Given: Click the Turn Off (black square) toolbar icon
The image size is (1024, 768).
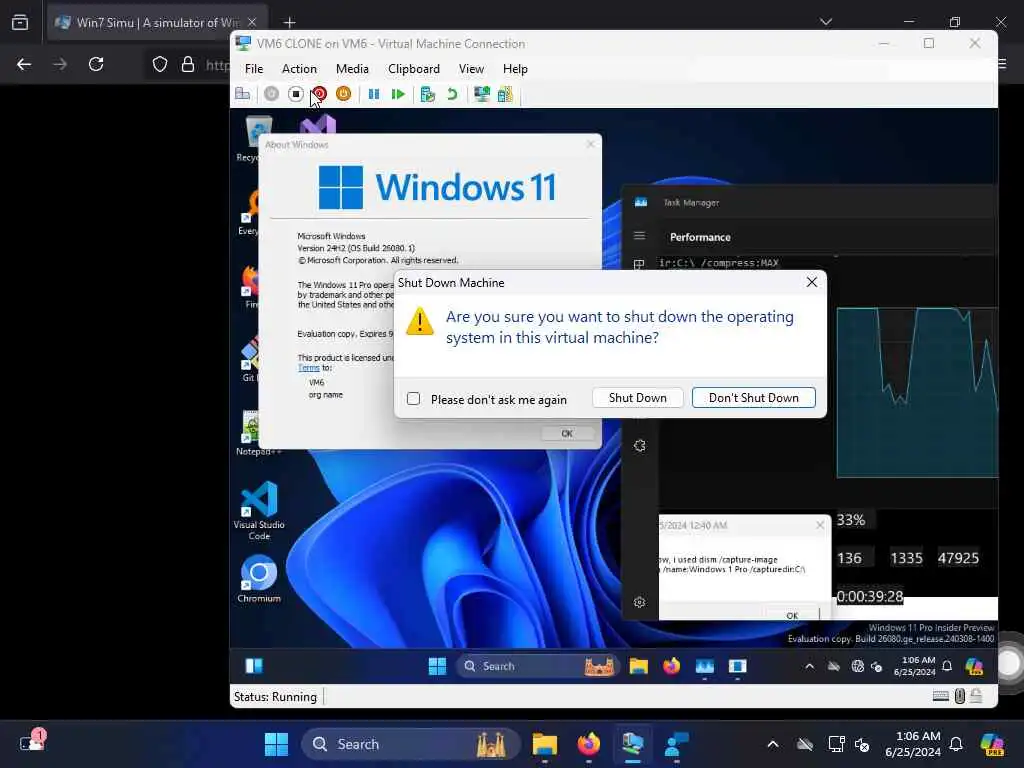Looking at the screenshot, I should click(x=295, y=94).
